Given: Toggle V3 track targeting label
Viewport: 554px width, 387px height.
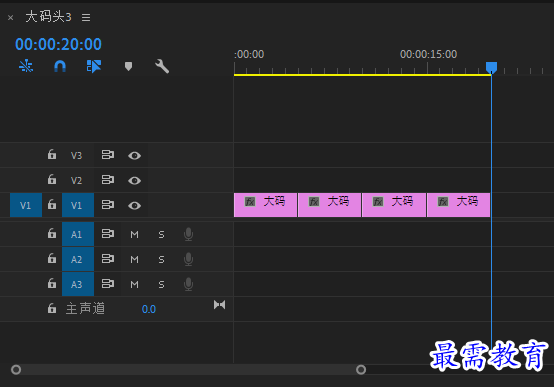Looking at the screenshot, I should point(76,155).
